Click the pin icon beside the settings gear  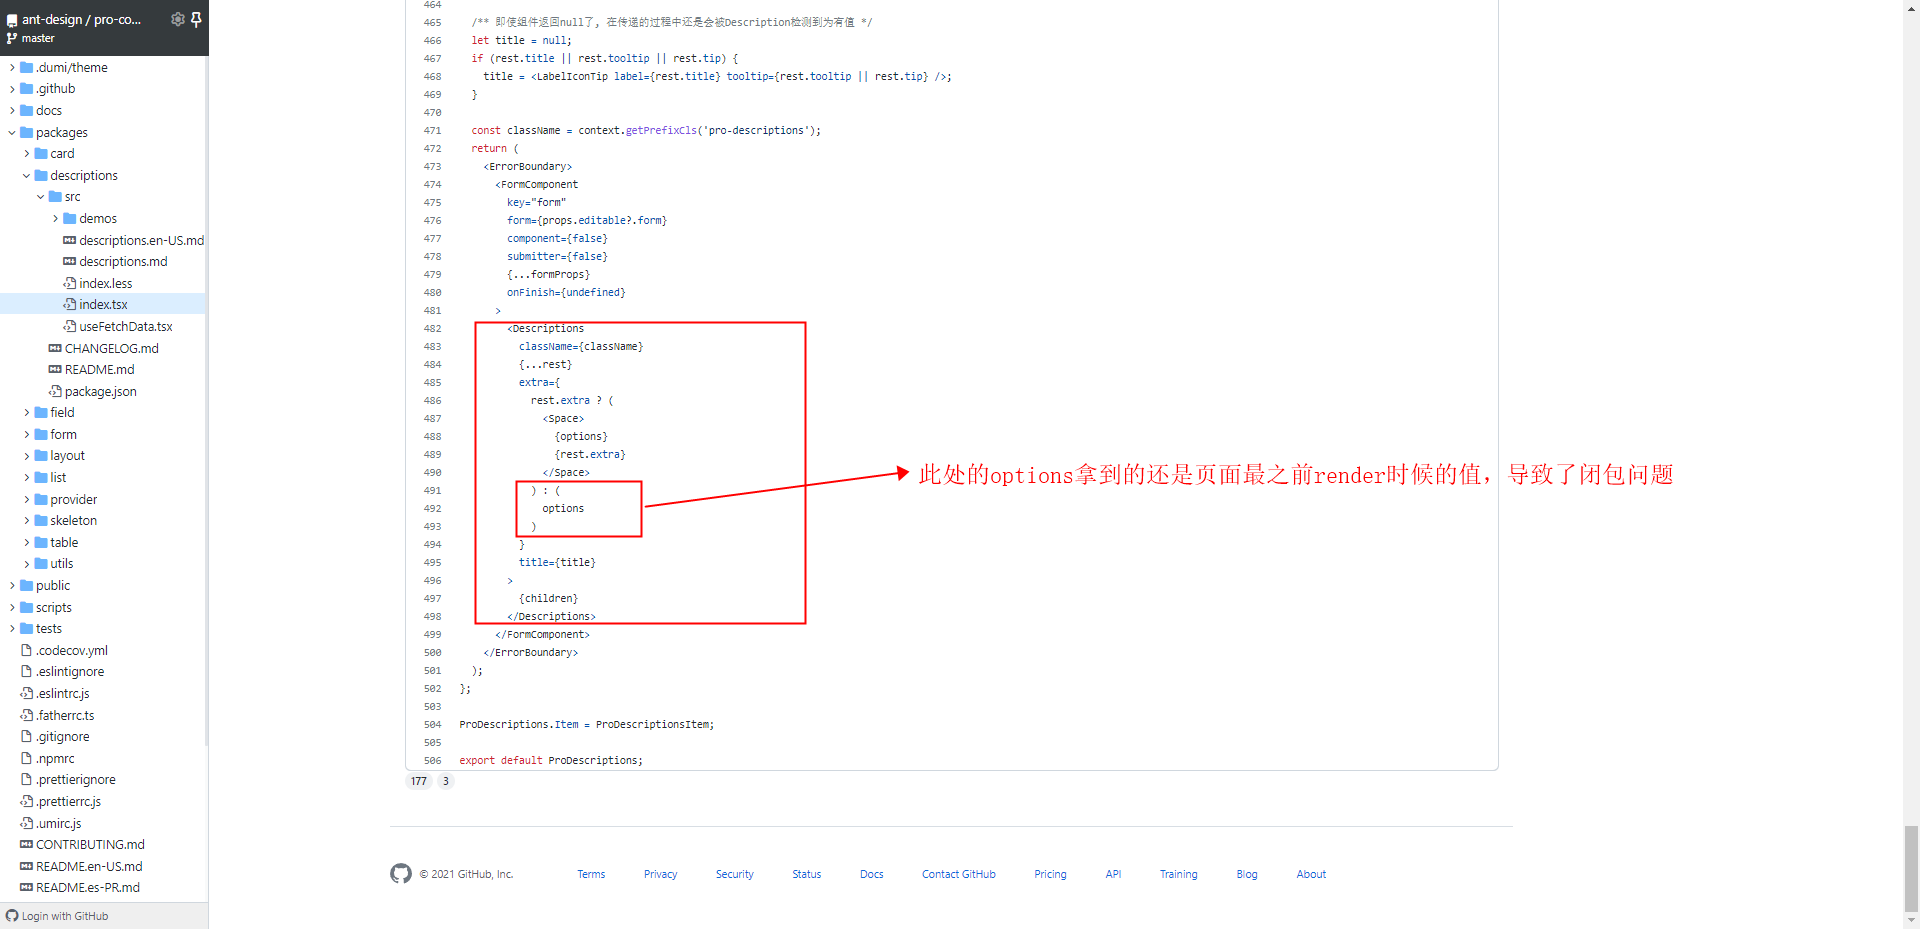[x=198, y=19]
